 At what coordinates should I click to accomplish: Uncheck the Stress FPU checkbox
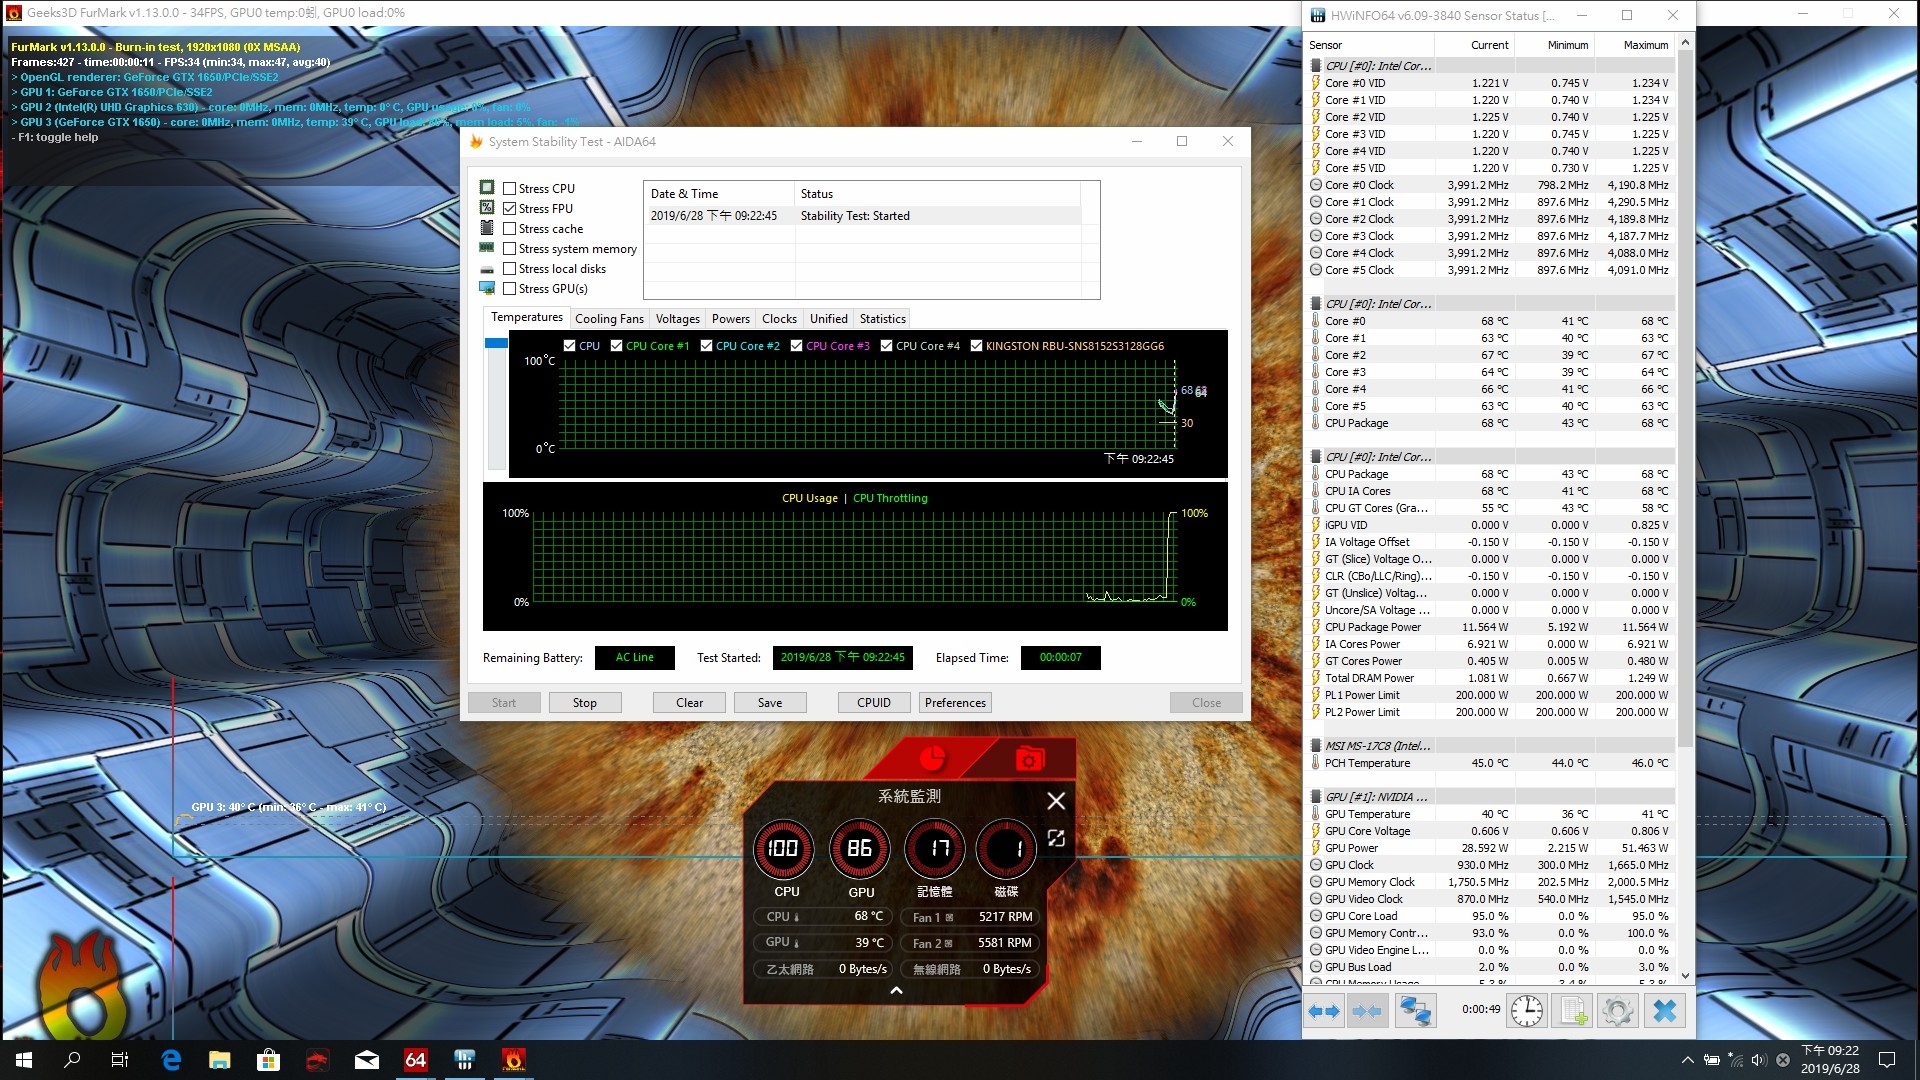tap(510, 208)
